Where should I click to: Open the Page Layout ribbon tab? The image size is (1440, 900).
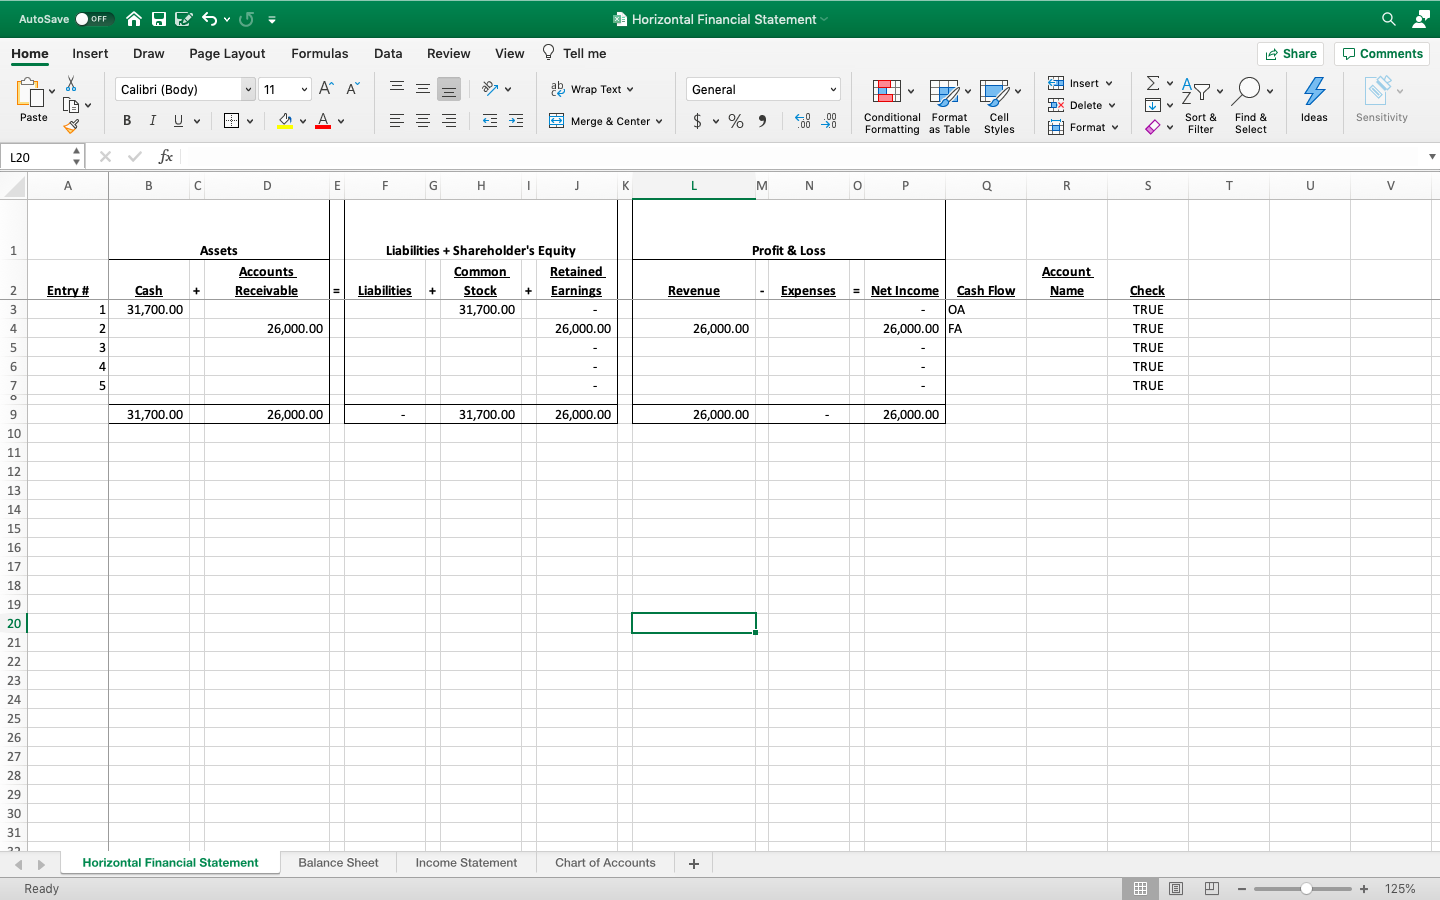click(x=227, y=53)
